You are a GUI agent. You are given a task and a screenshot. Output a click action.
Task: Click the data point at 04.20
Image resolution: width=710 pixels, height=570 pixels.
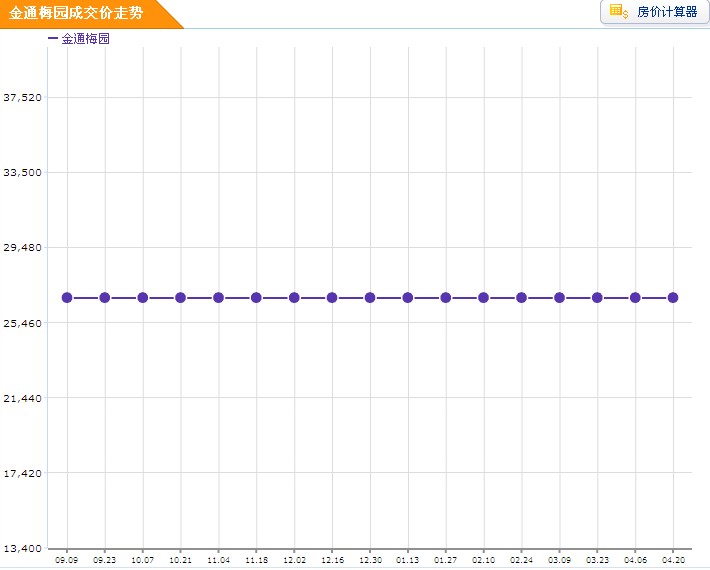pos(673,297)
